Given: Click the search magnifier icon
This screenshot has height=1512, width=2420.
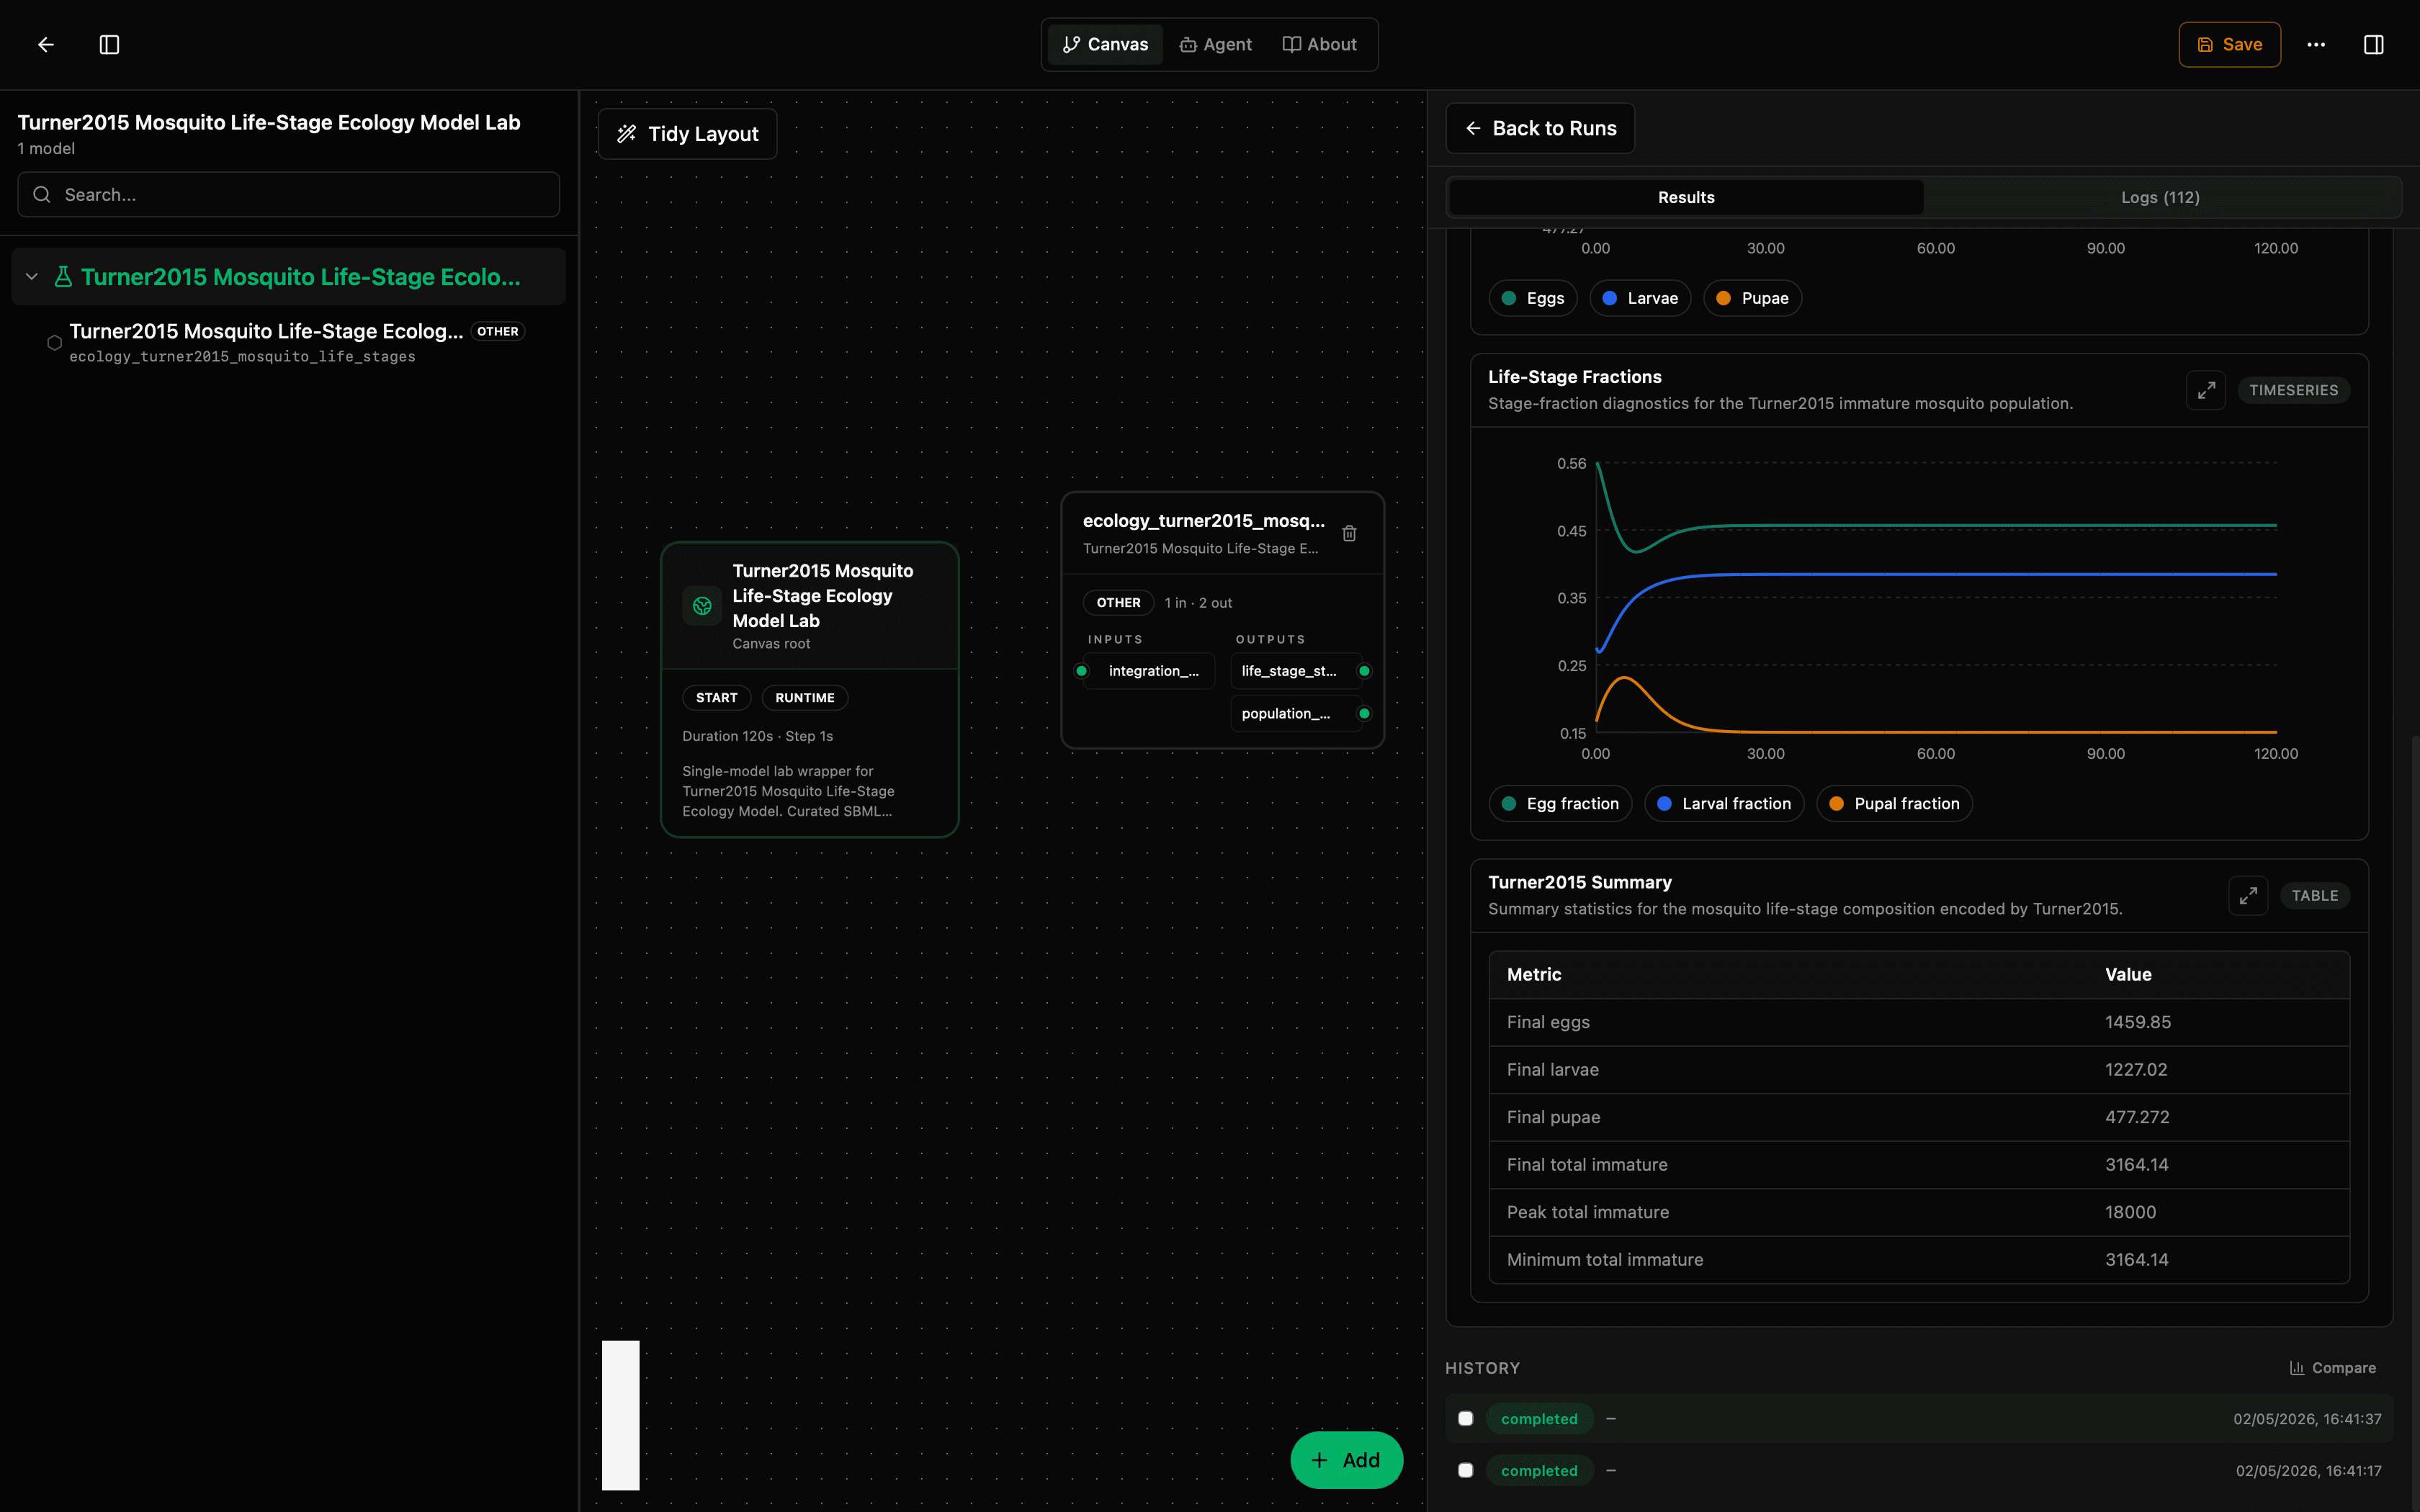Looking at the screenshot, I should 42,194.
